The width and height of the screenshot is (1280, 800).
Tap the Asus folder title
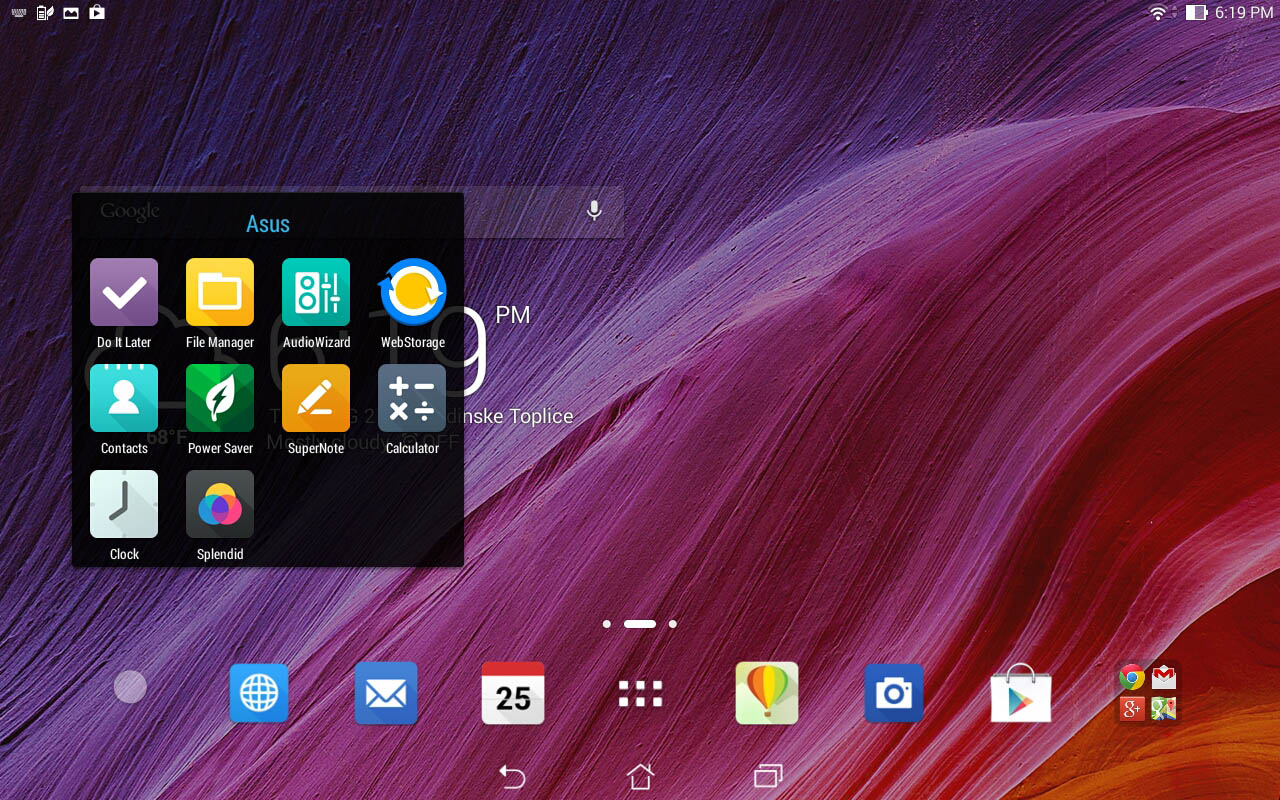click(268, 224)
